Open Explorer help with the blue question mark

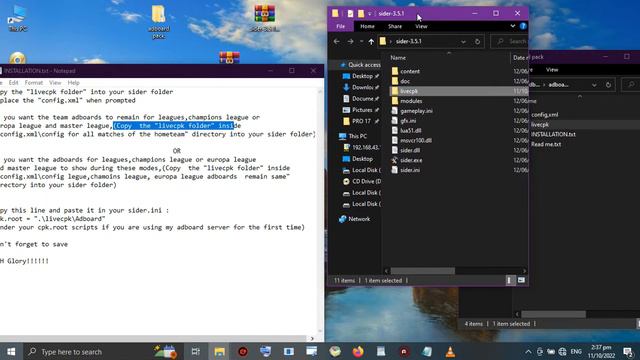coord(523,26)
